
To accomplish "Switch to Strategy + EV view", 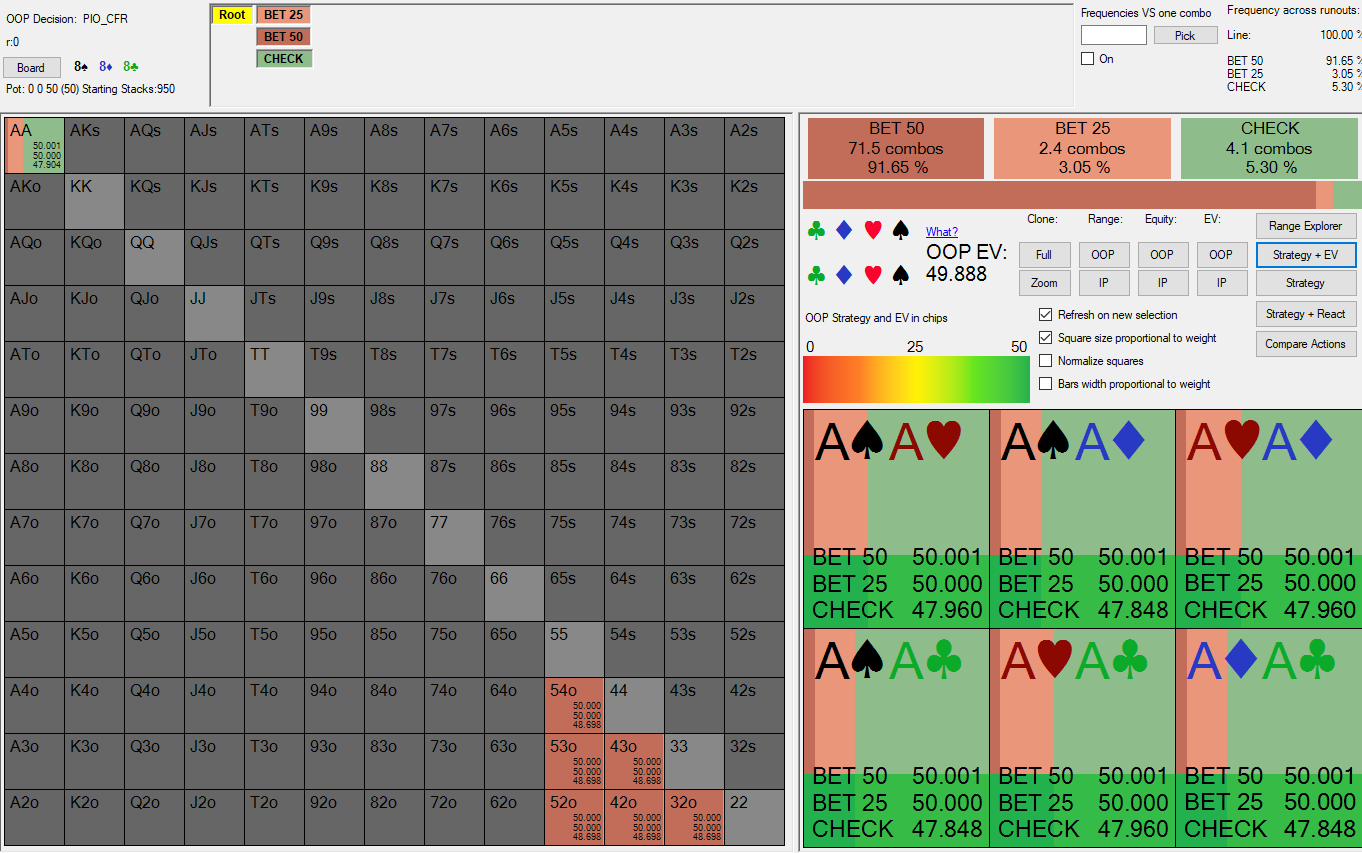I will point(1306,255).
